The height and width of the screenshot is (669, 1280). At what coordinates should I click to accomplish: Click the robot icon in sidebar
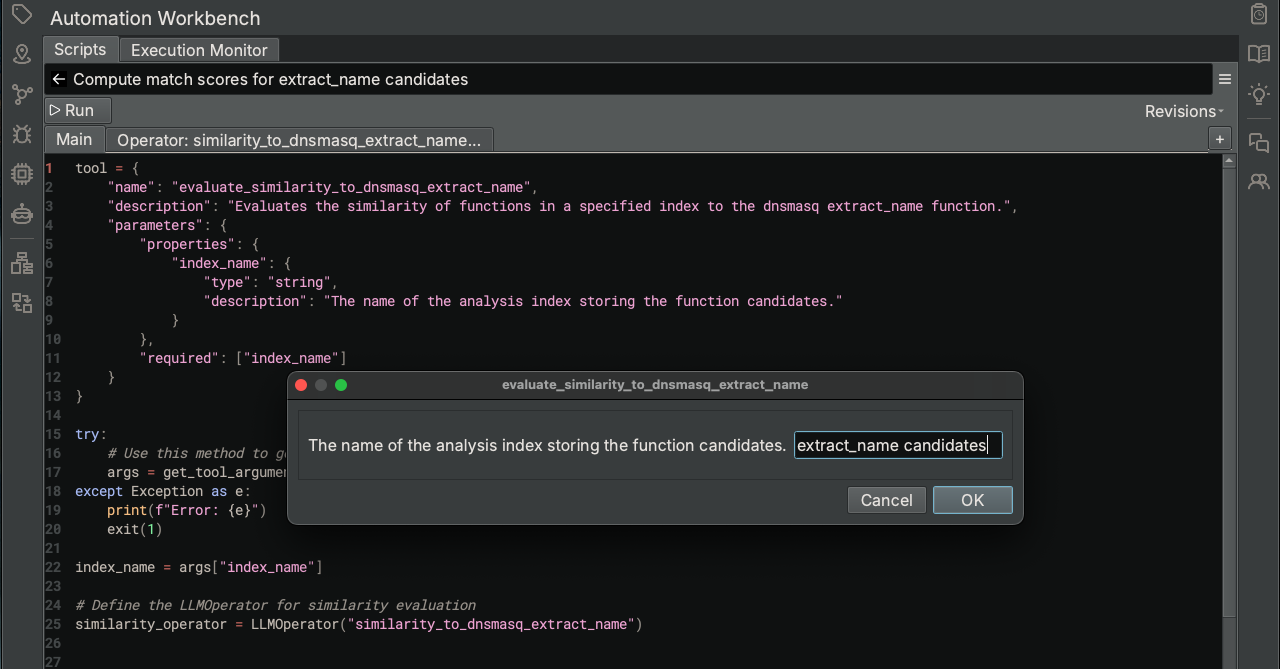pyautogui.click(x=21, y=214)
